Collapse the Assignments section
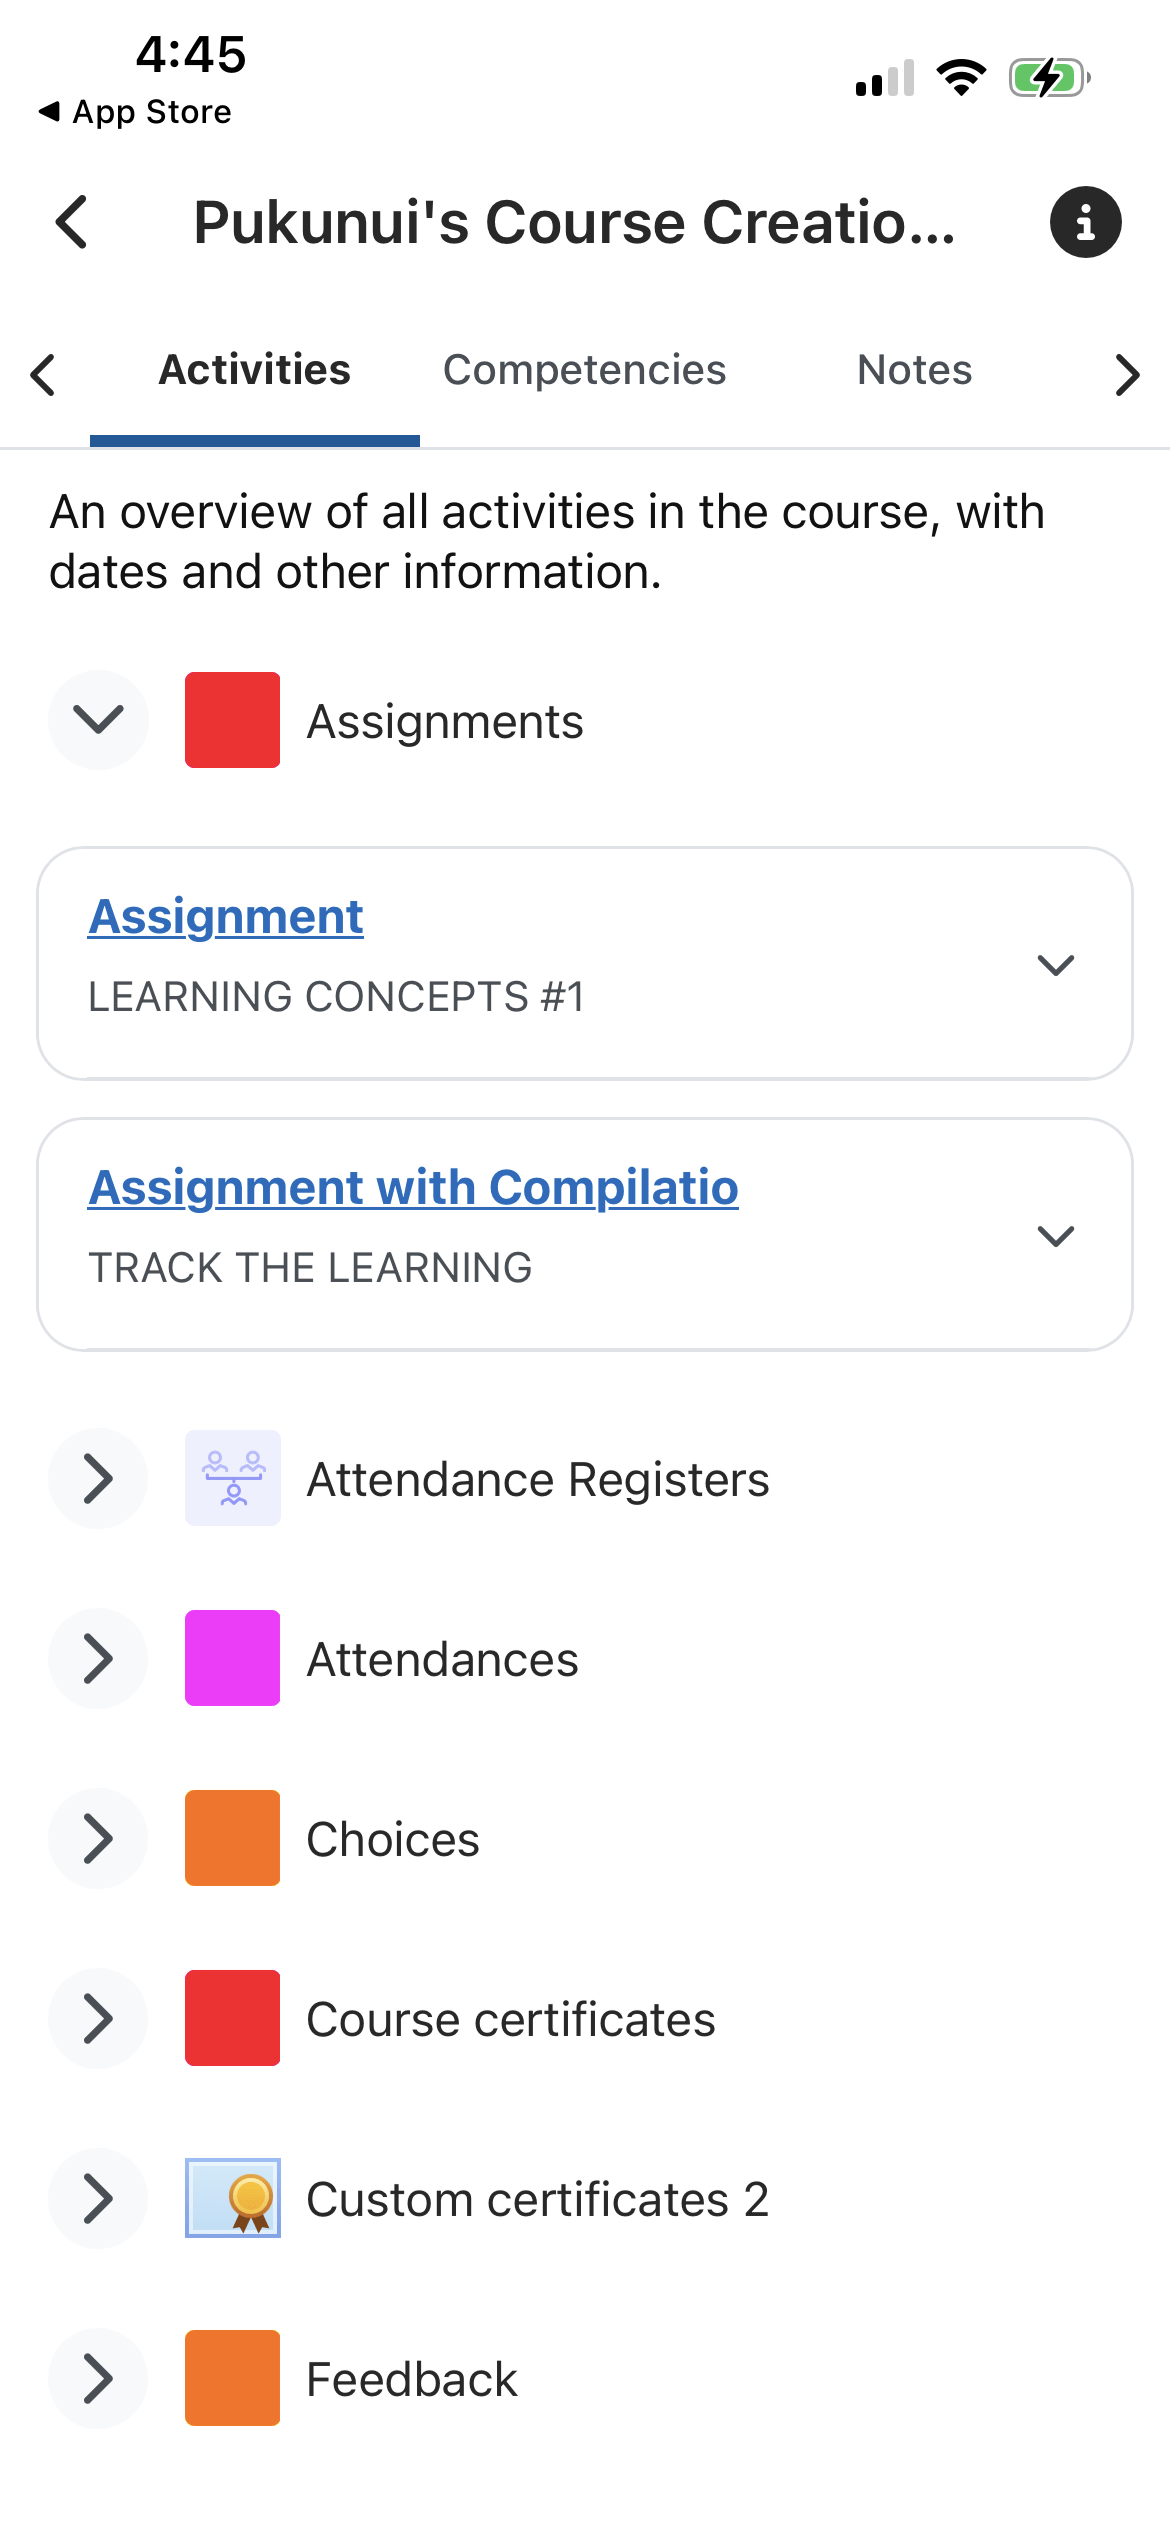 pyautogui.click(x=98, y=720)
